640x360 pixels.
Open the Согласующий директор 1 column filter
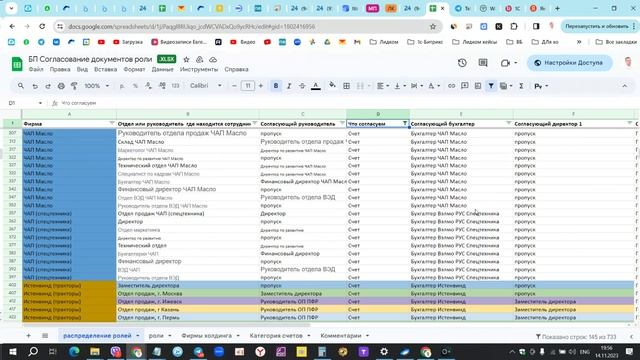pyautogui.click(x=629, y=123)
